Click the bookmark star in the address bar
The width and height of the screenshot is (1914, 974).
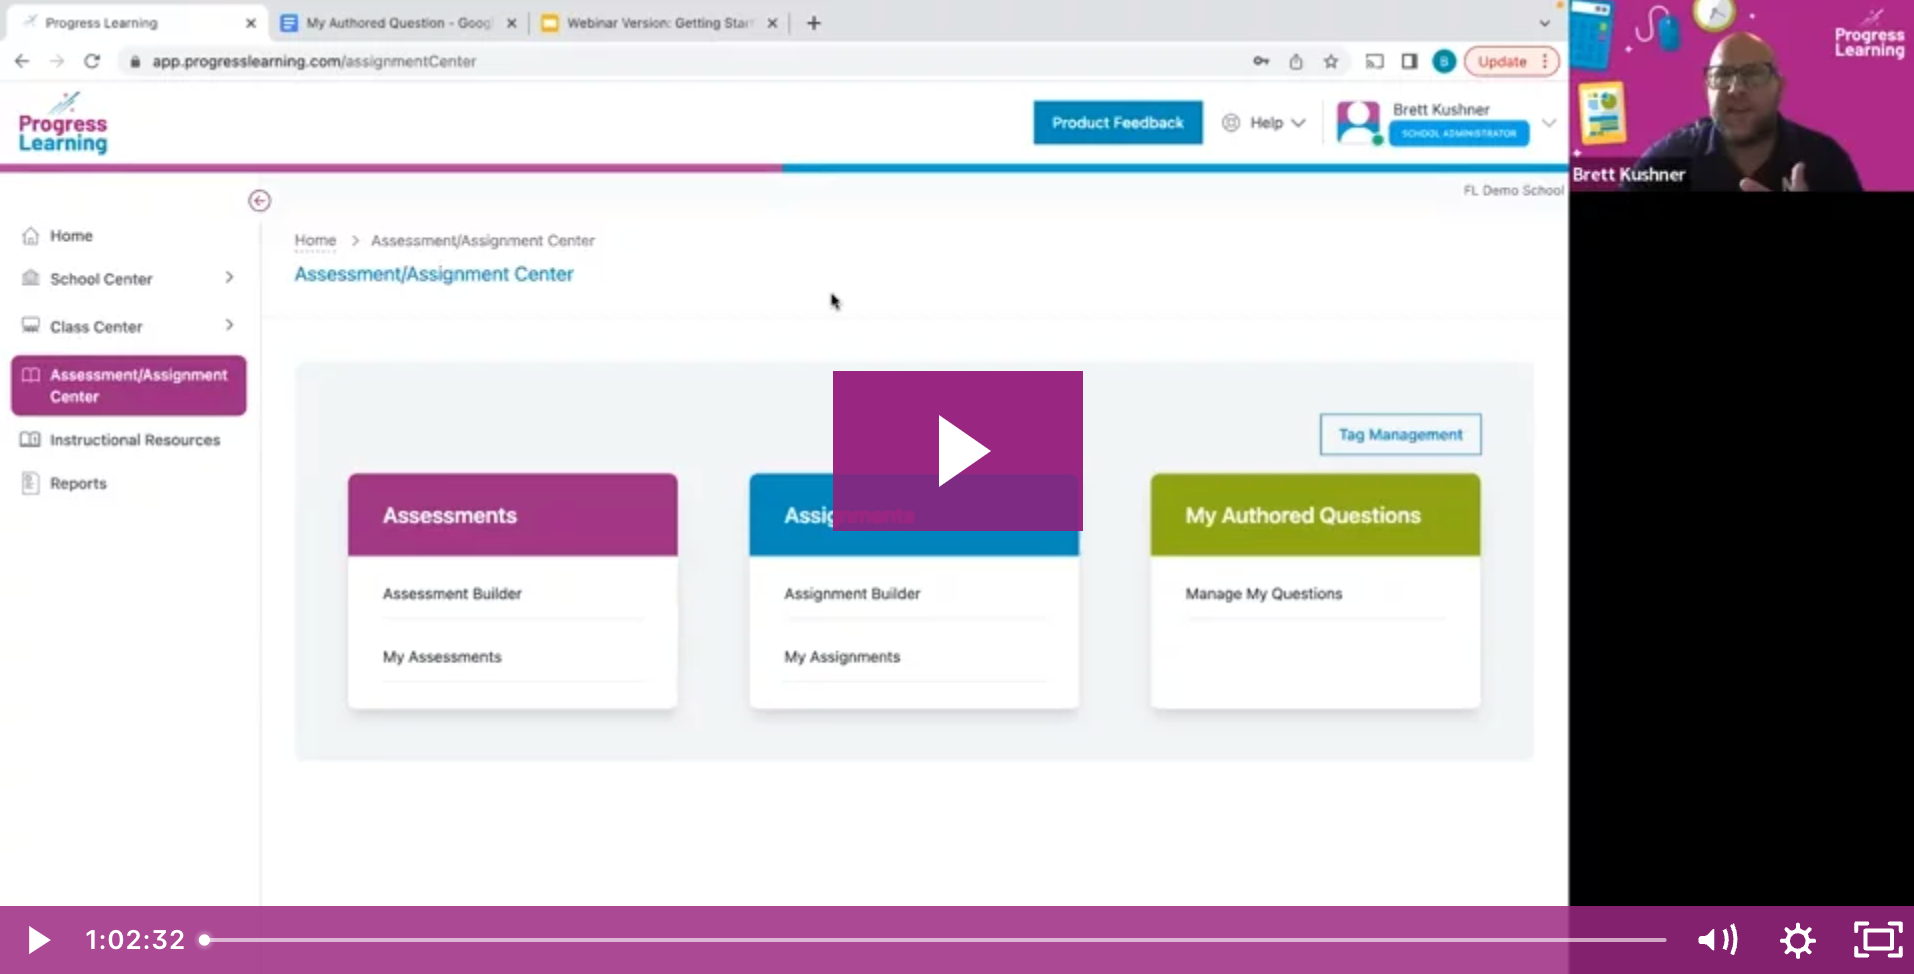click(x=1331, y=61)
